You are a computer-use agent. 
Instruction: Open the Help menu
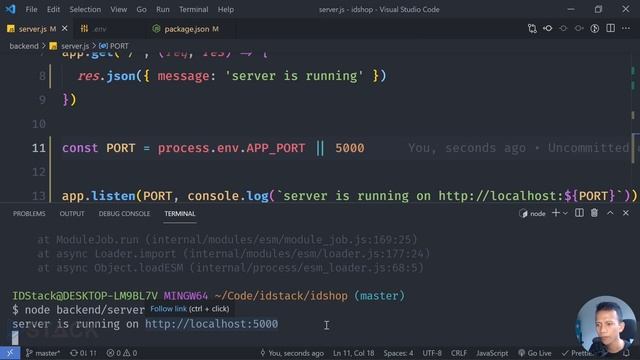(226, 9)
